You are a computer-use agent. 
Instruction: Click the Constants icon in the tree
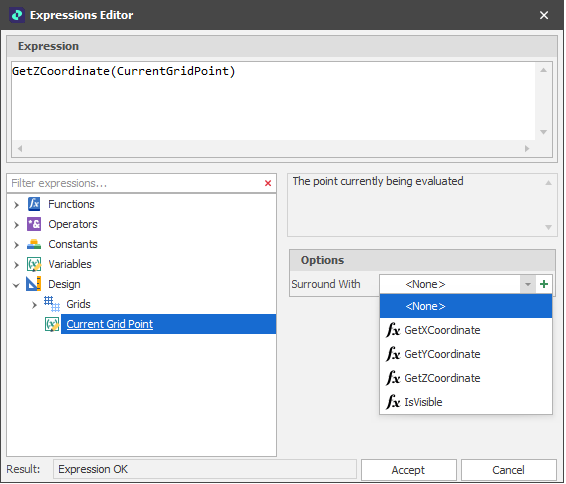pos(34,244)
